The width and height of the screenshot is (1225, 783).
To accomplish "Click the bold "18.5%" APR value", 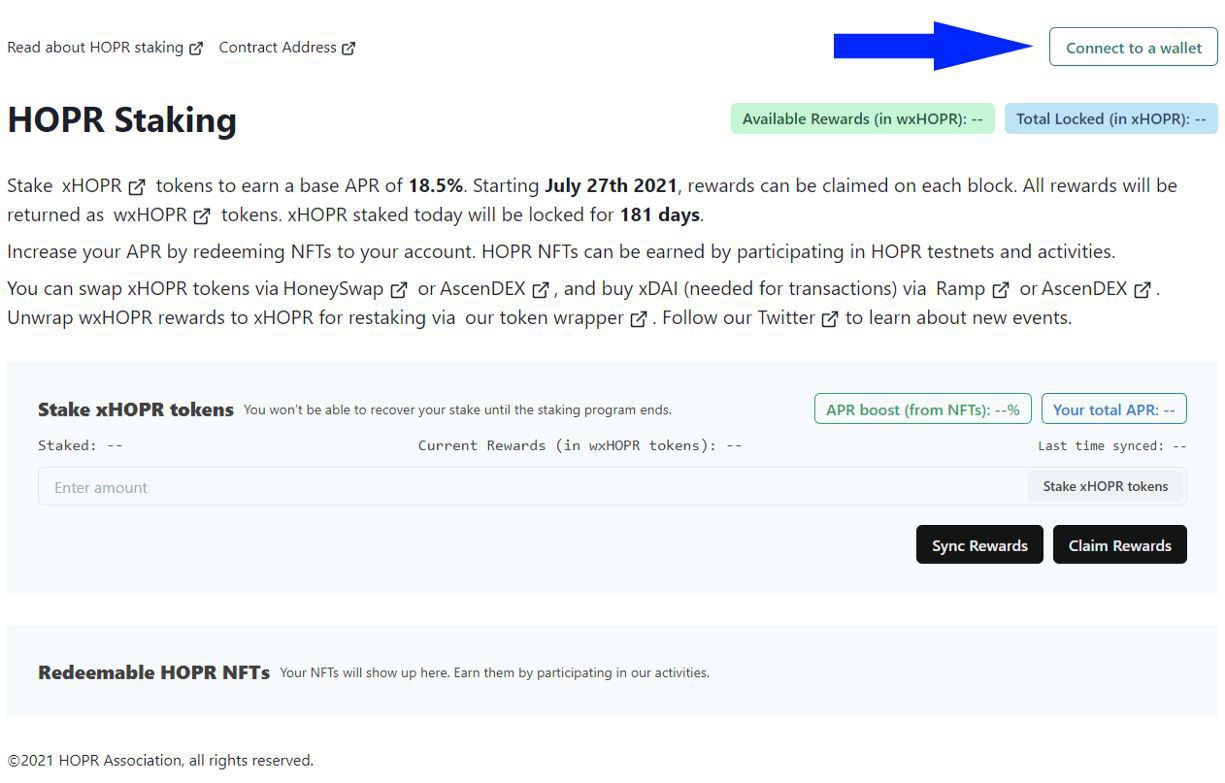I will pos(435,185).
